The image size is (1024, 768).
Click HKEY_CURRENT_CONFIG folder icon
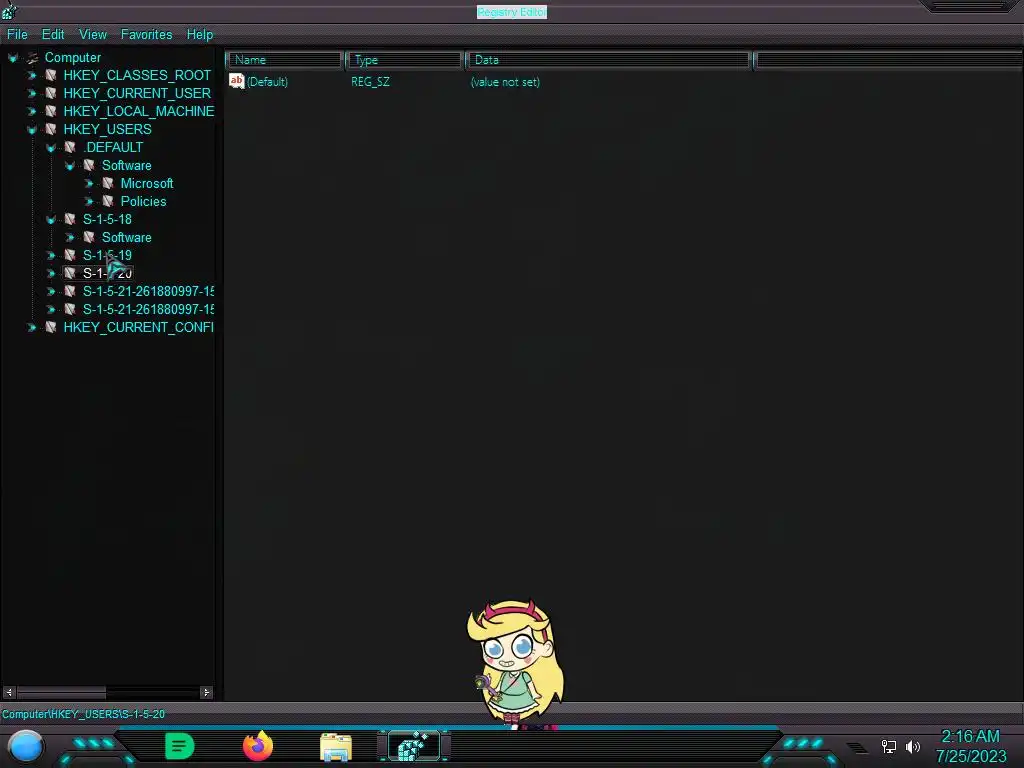[50, 327]
